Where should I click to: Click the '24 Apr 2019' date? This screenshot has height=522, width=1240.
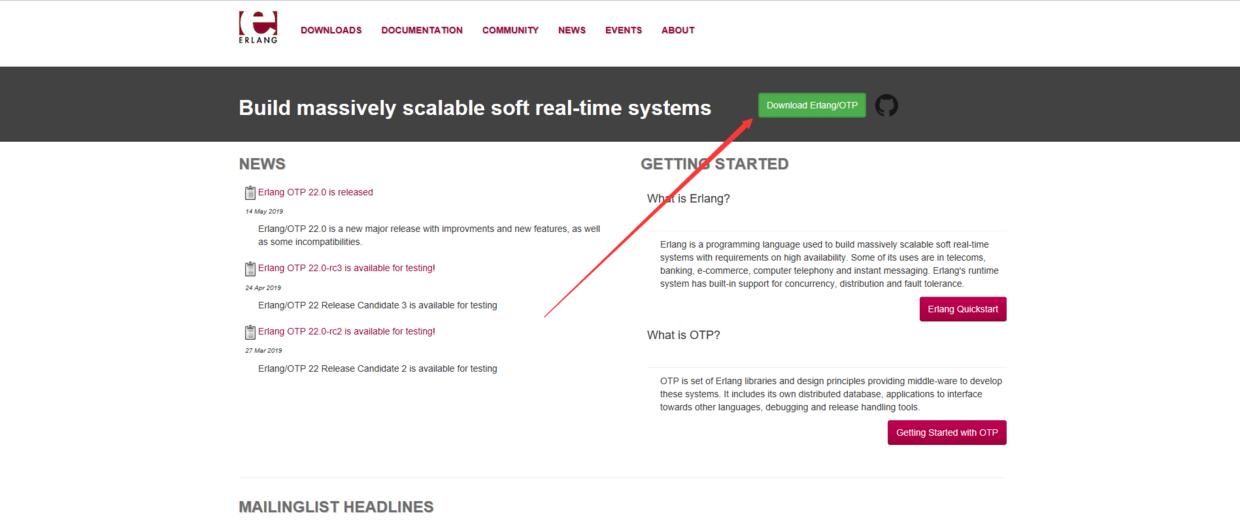pos(263,288)
